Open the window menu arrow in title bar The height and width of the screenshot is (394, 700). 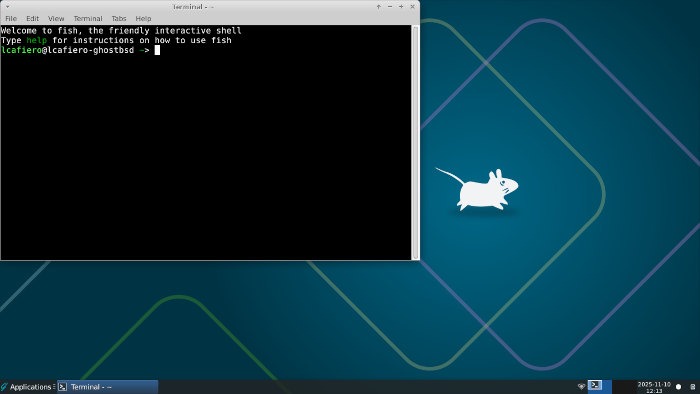point(7,7)
